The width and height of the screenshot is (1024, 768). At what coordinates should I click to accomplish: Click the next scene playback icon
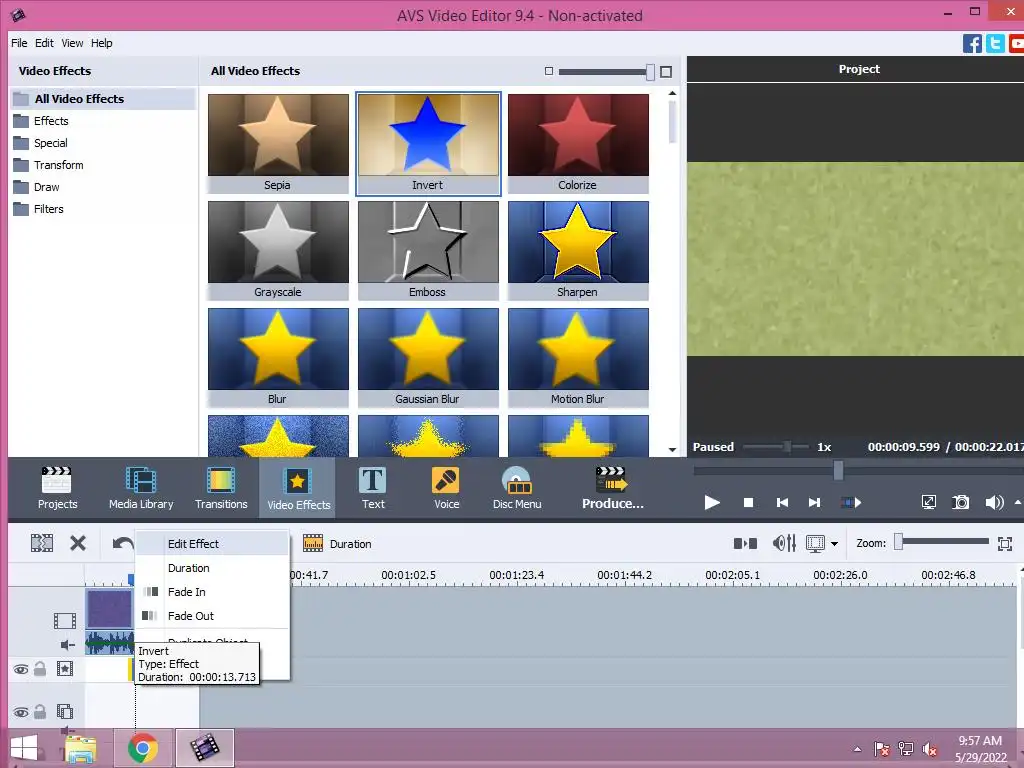coord(851,502)
